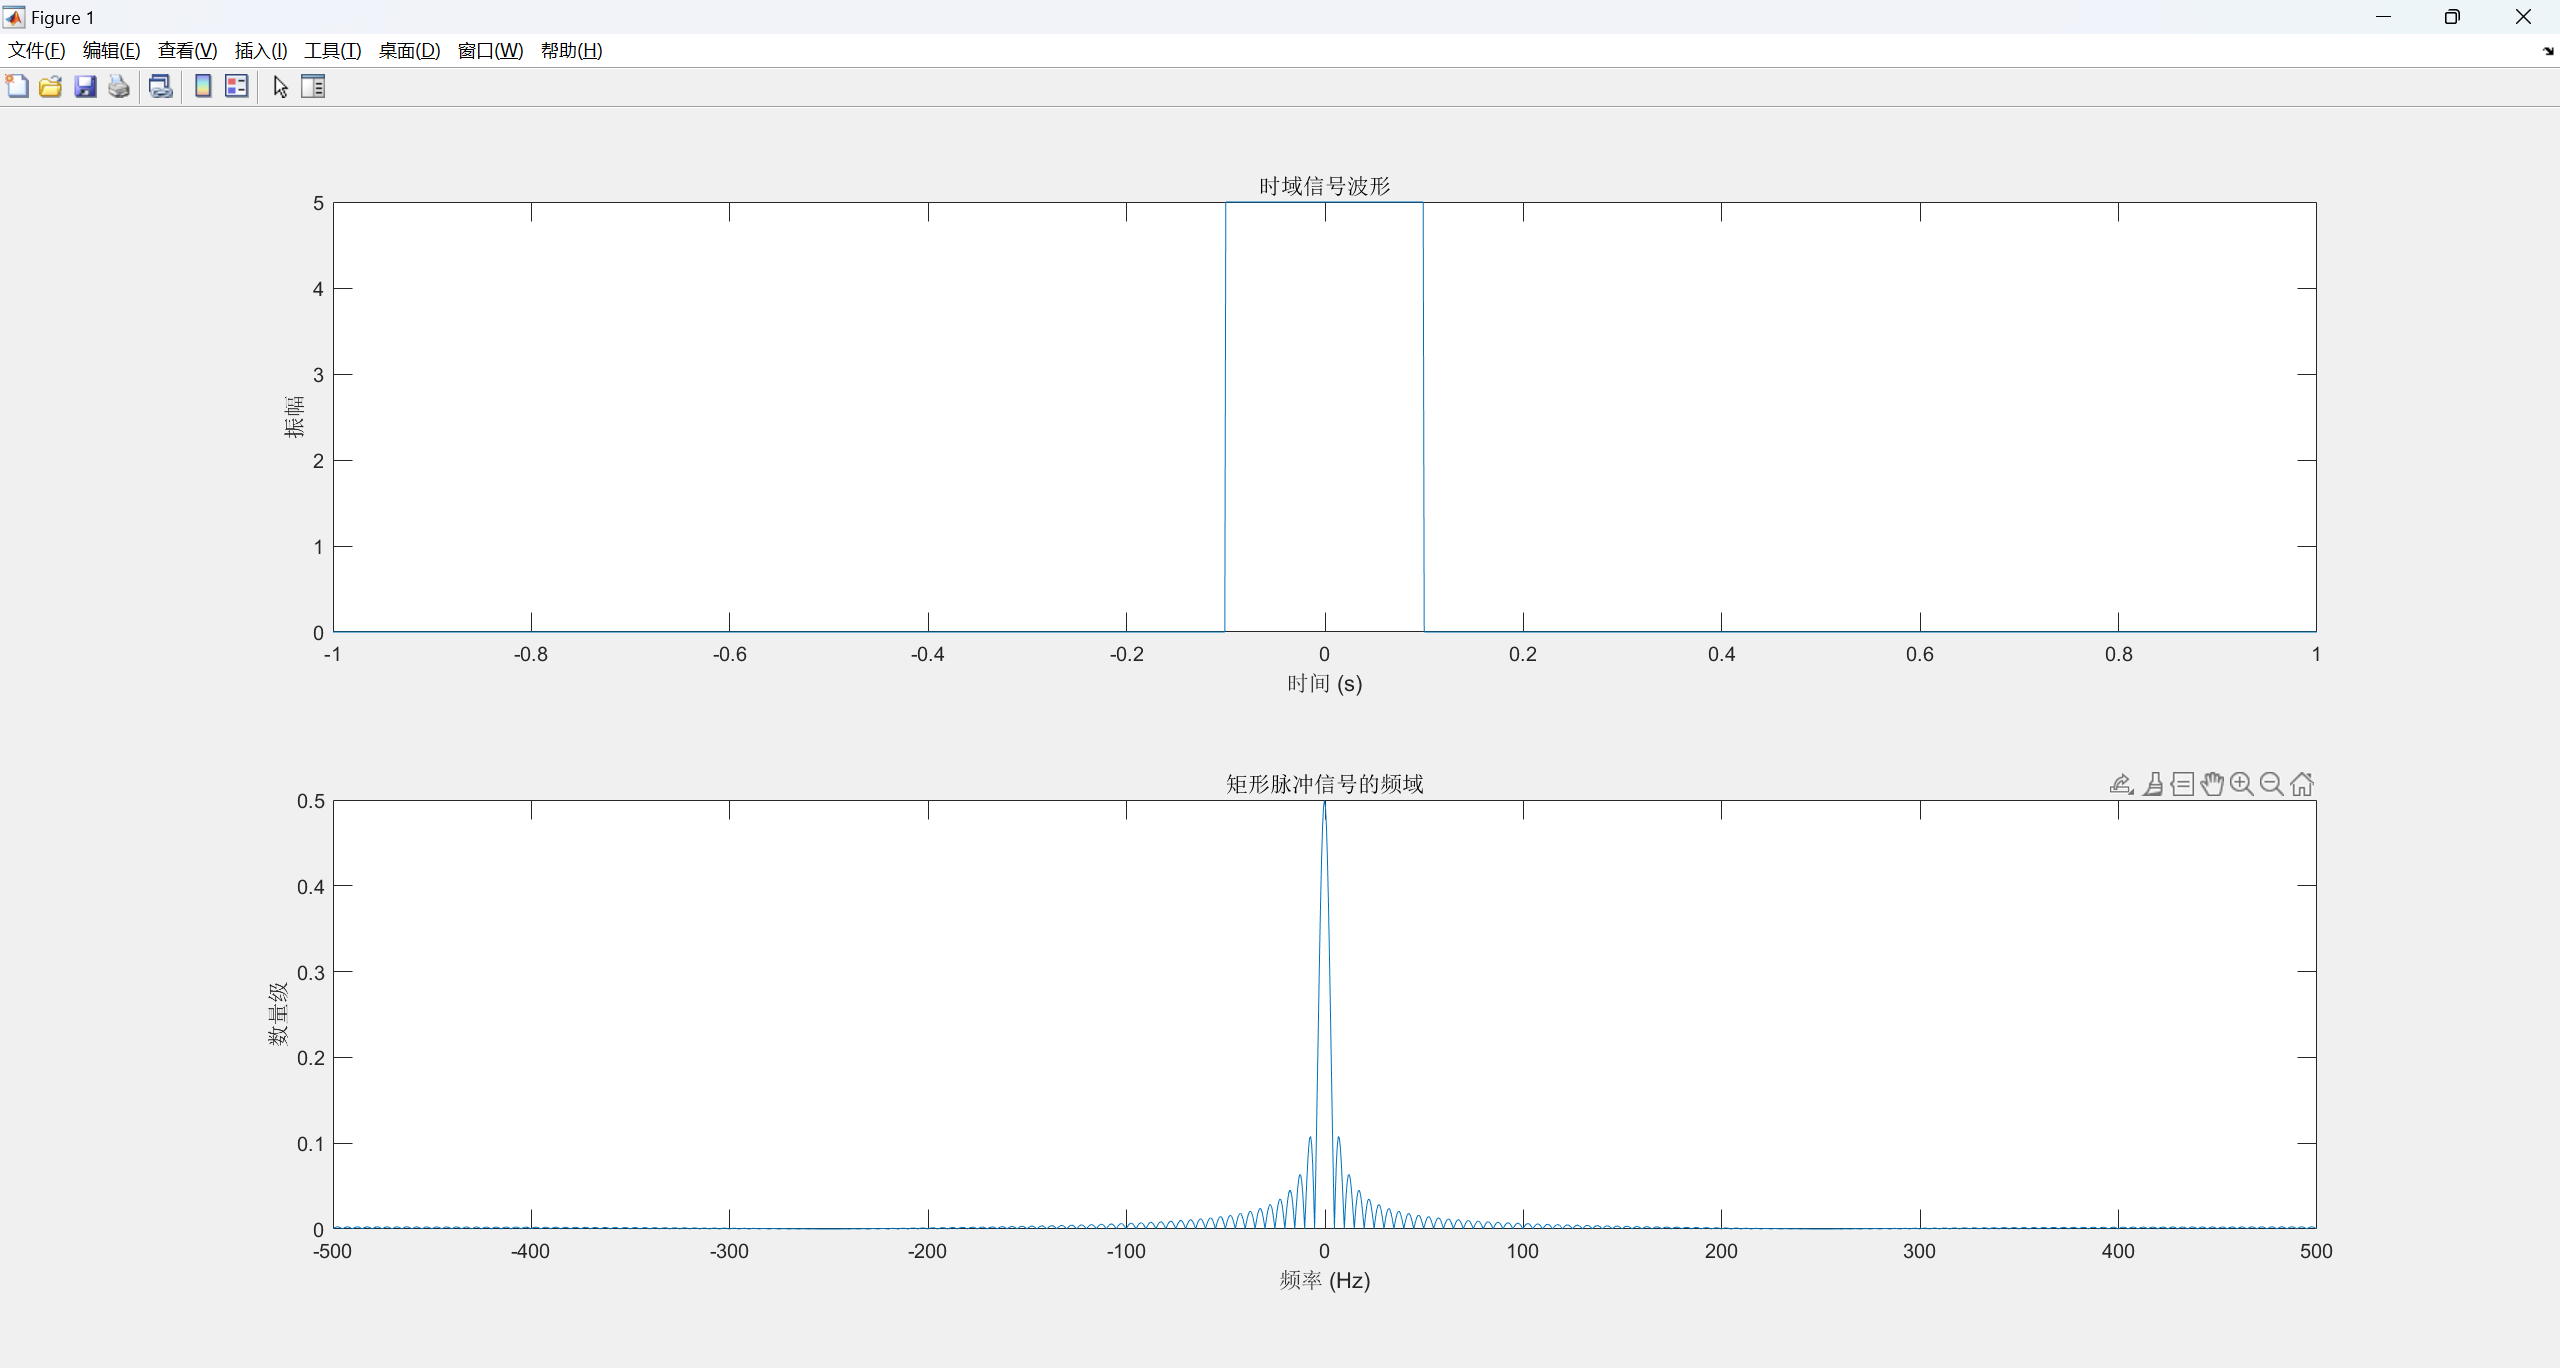Image resolution: width=2560 pixels, height=1368 pixels.
Task: Select the axes zoom in magnifier
Action: [x=2242, y=784]
